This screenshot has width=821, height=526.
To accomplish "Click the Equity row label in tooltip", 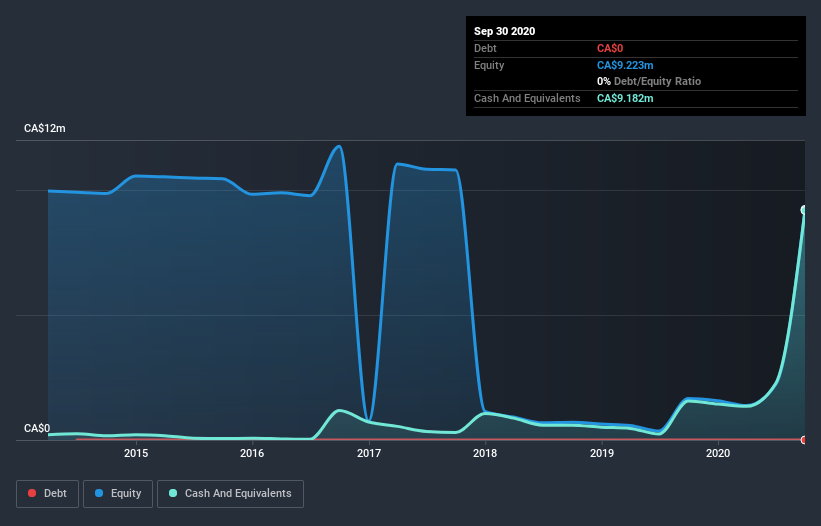I will click(x=489, y=65).
